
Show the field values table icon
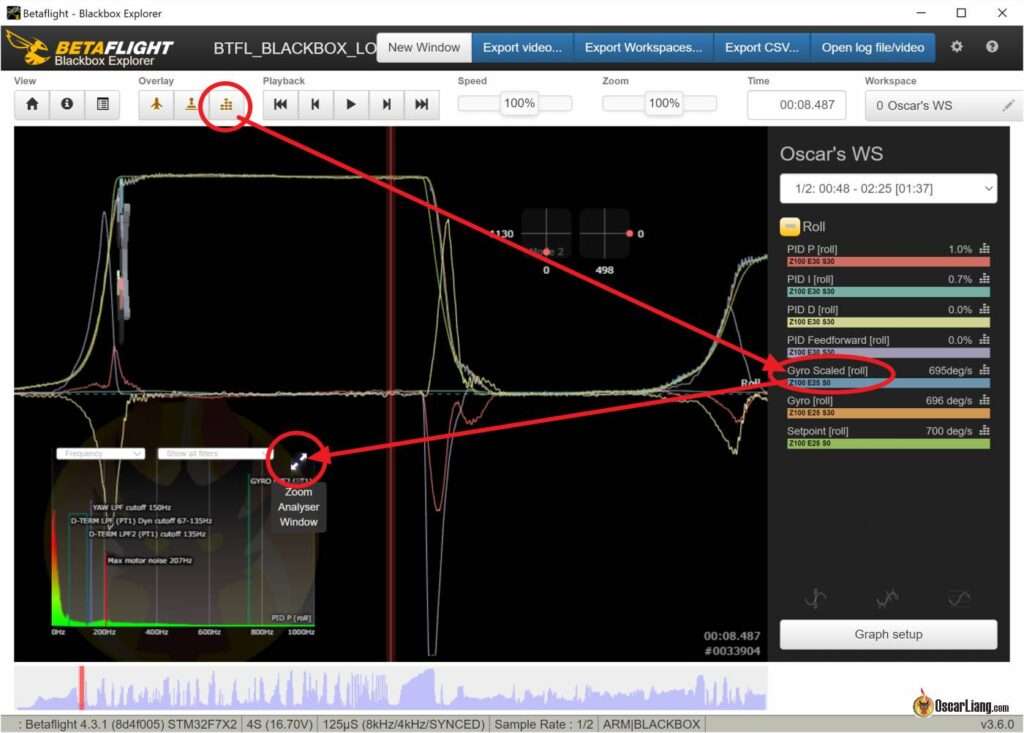pos(103,105)
